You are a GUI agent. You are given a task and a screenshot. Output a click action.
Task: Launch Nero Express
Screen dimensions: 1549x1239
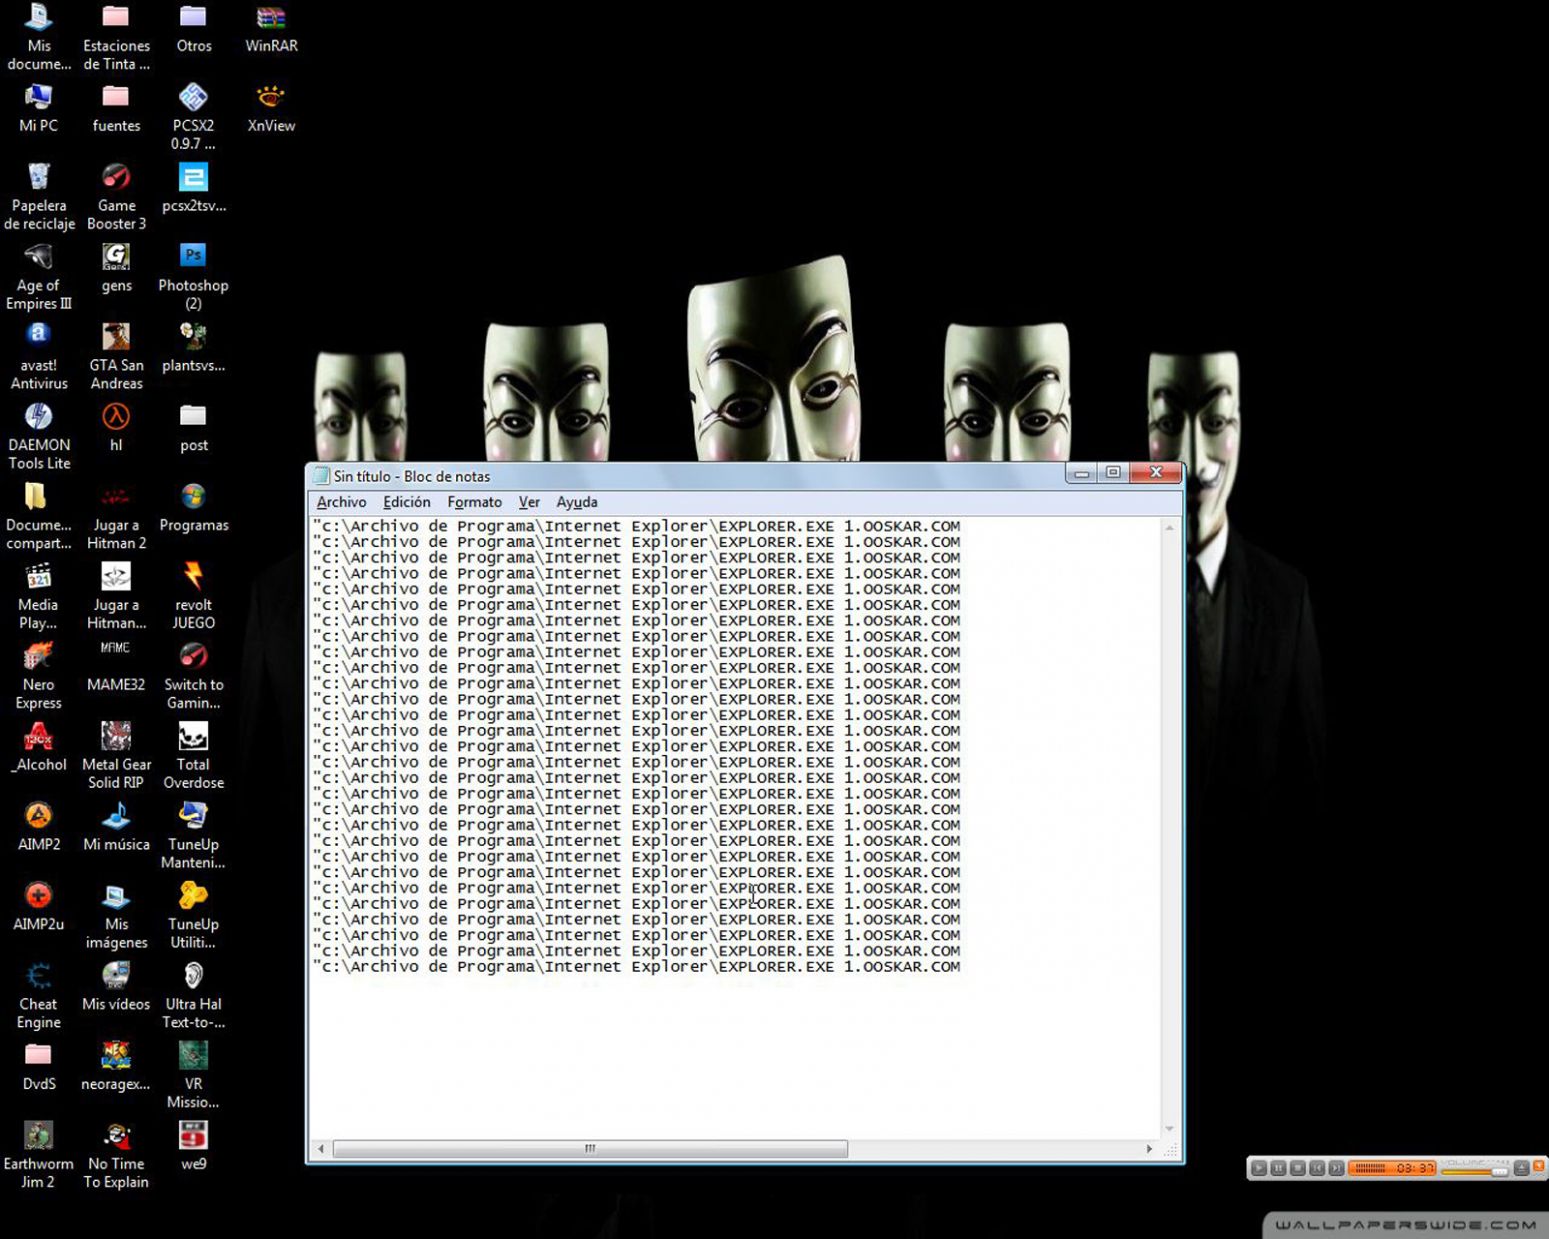(x=39, y=660)
